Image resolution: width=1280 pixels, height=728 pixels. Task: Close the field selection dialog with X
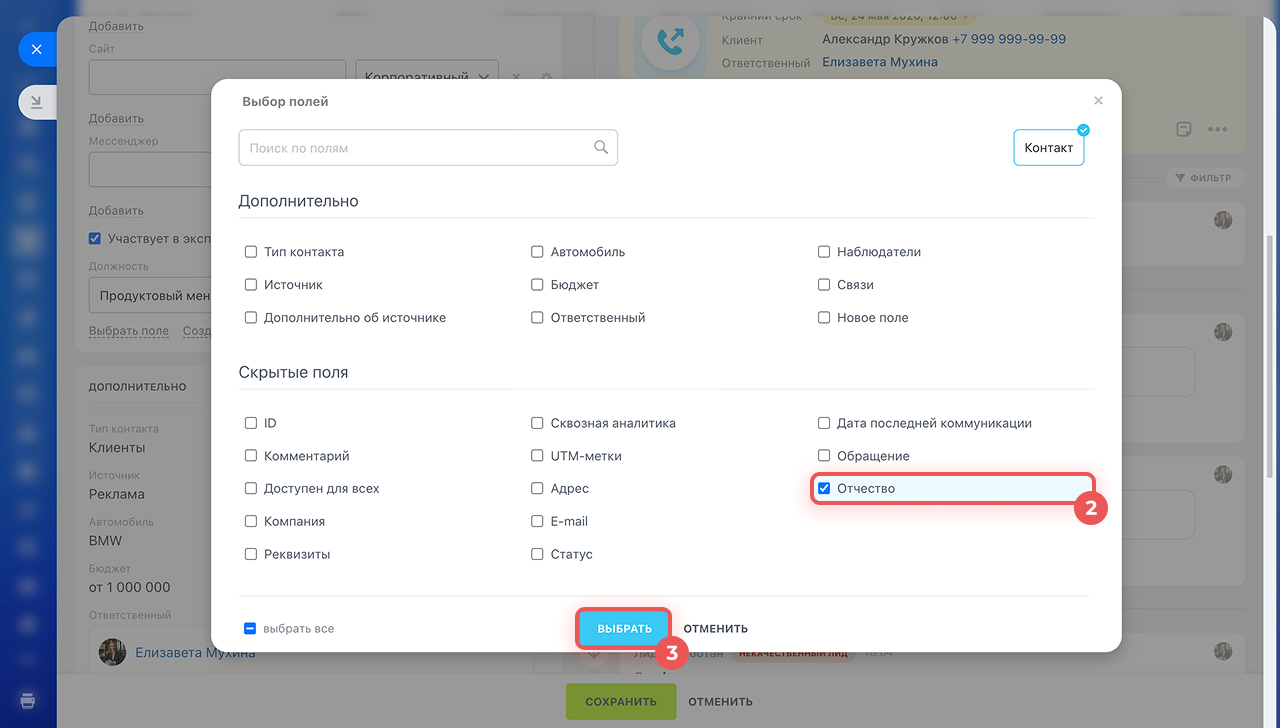pos(1098,101)
